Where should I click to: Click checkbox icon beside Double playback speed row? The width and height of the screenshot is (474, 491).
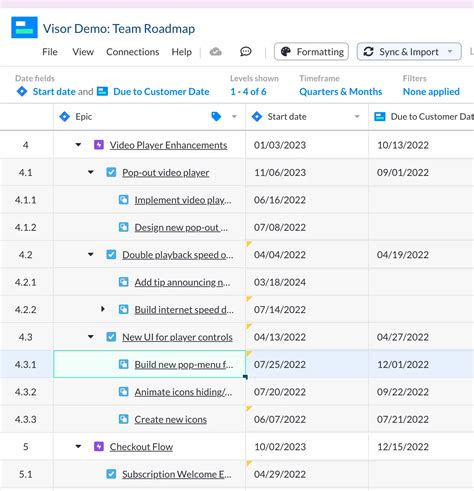point(111,255)
